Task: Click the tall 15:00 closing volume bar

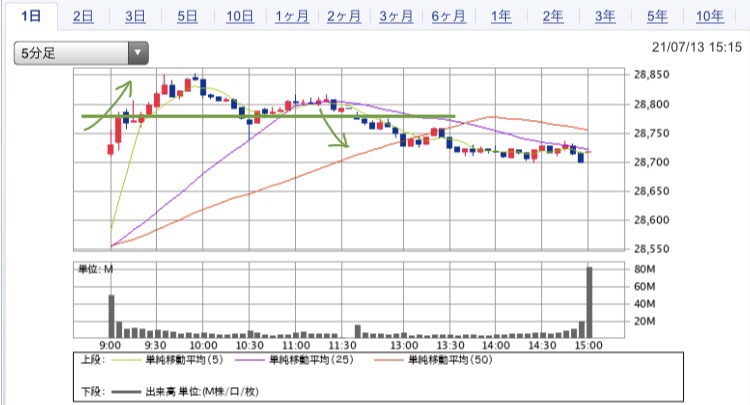Action: (x=589, y=302)
